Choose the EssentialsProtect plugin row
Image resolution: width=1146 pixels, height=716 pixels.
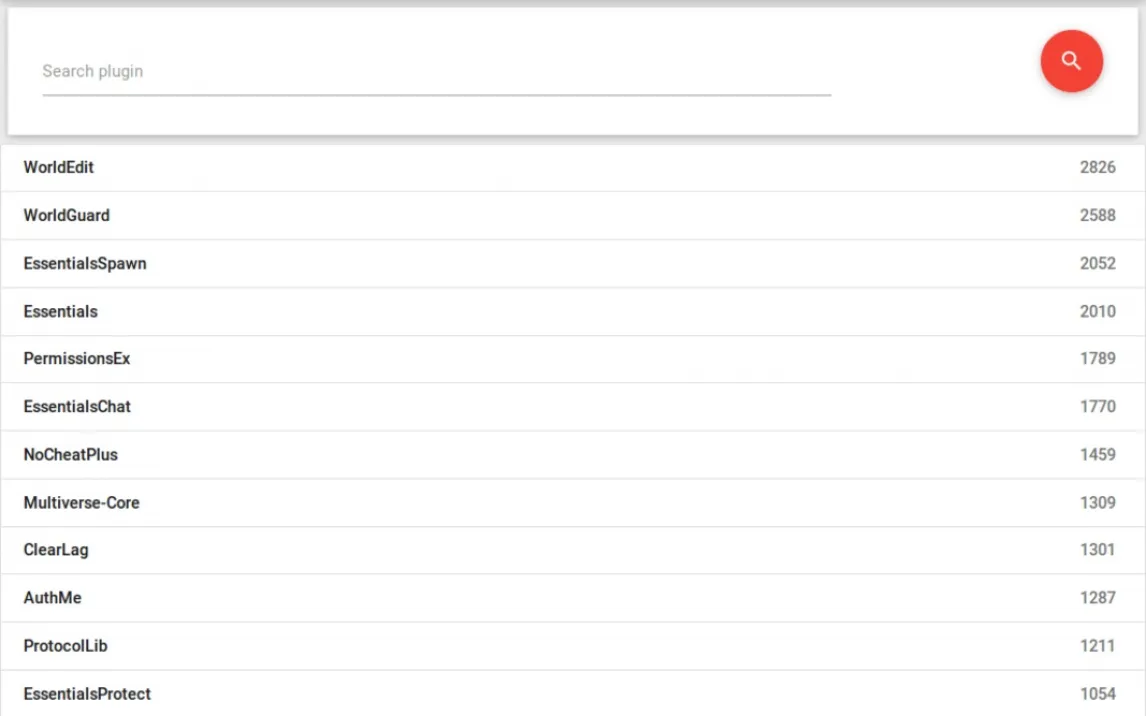click(88, 693)
